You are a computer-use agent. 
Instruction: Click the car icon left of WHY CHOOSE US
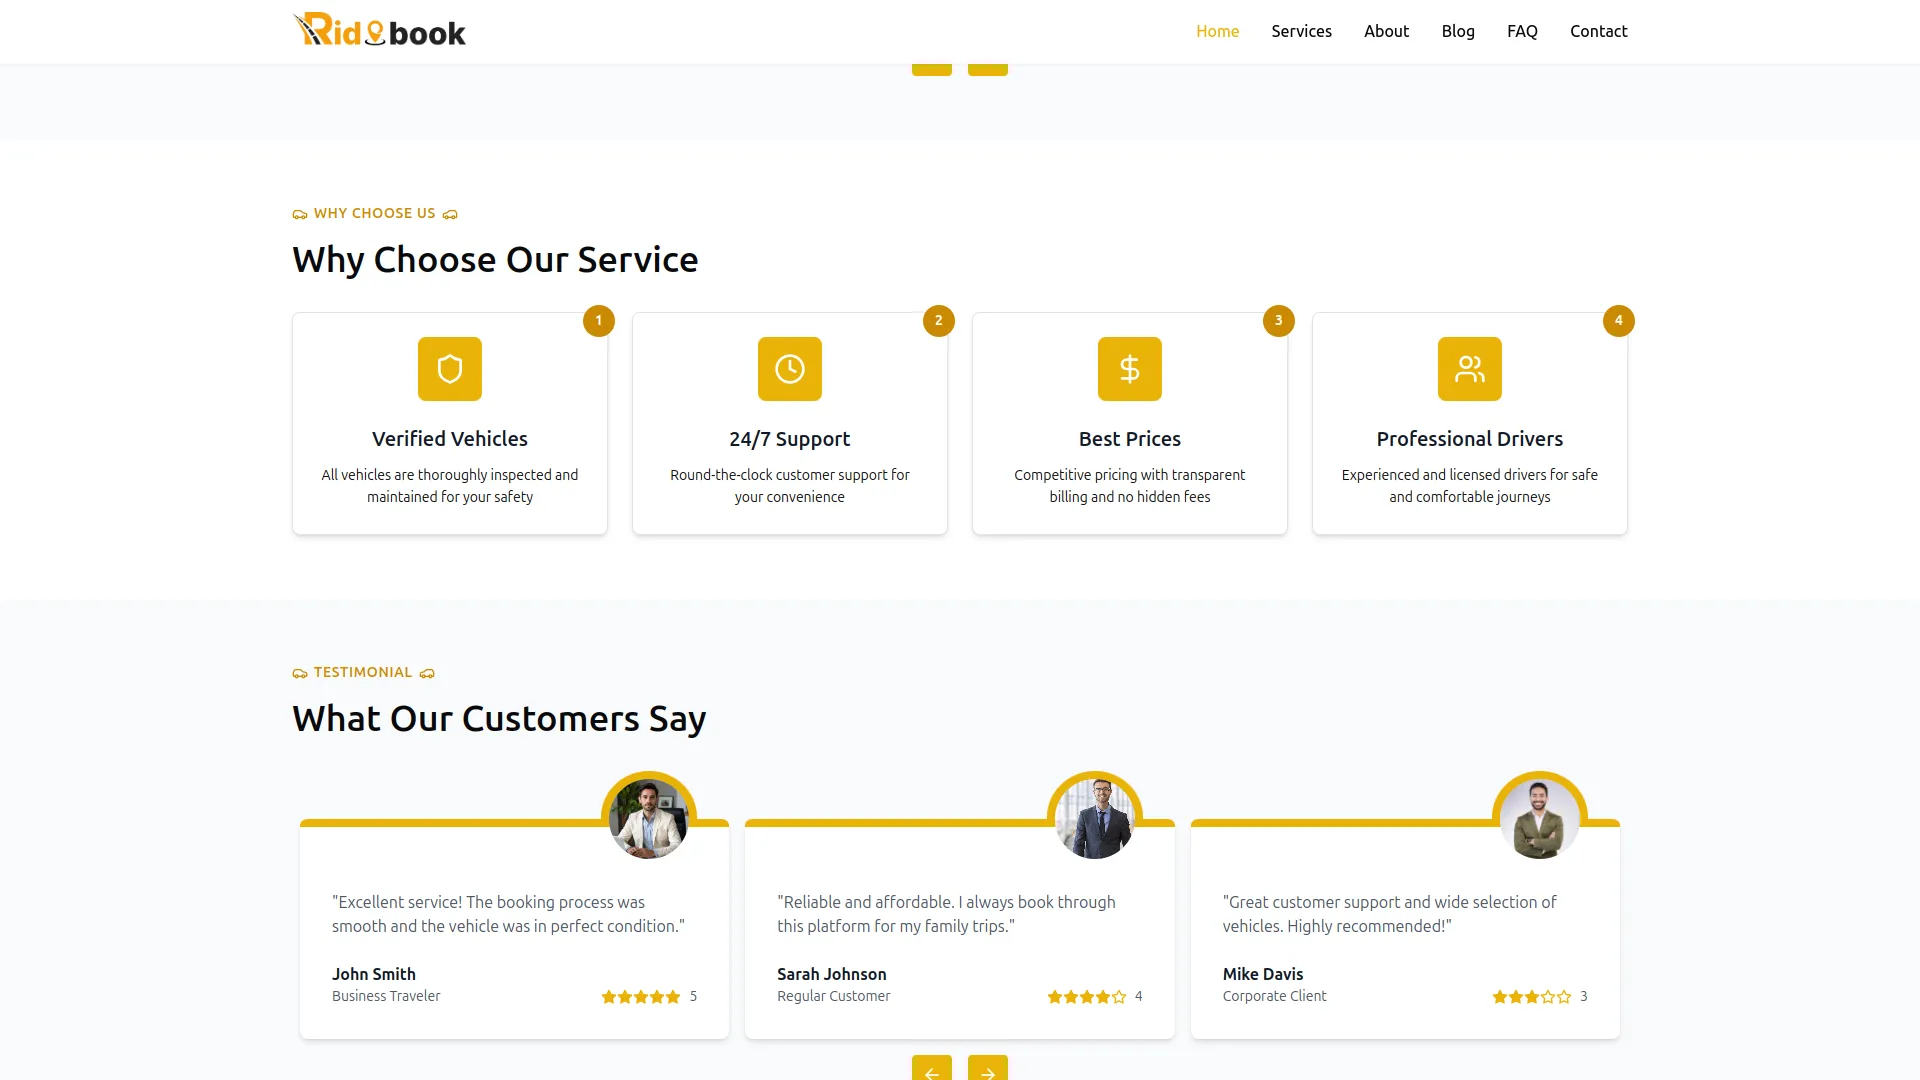(299, 214)
